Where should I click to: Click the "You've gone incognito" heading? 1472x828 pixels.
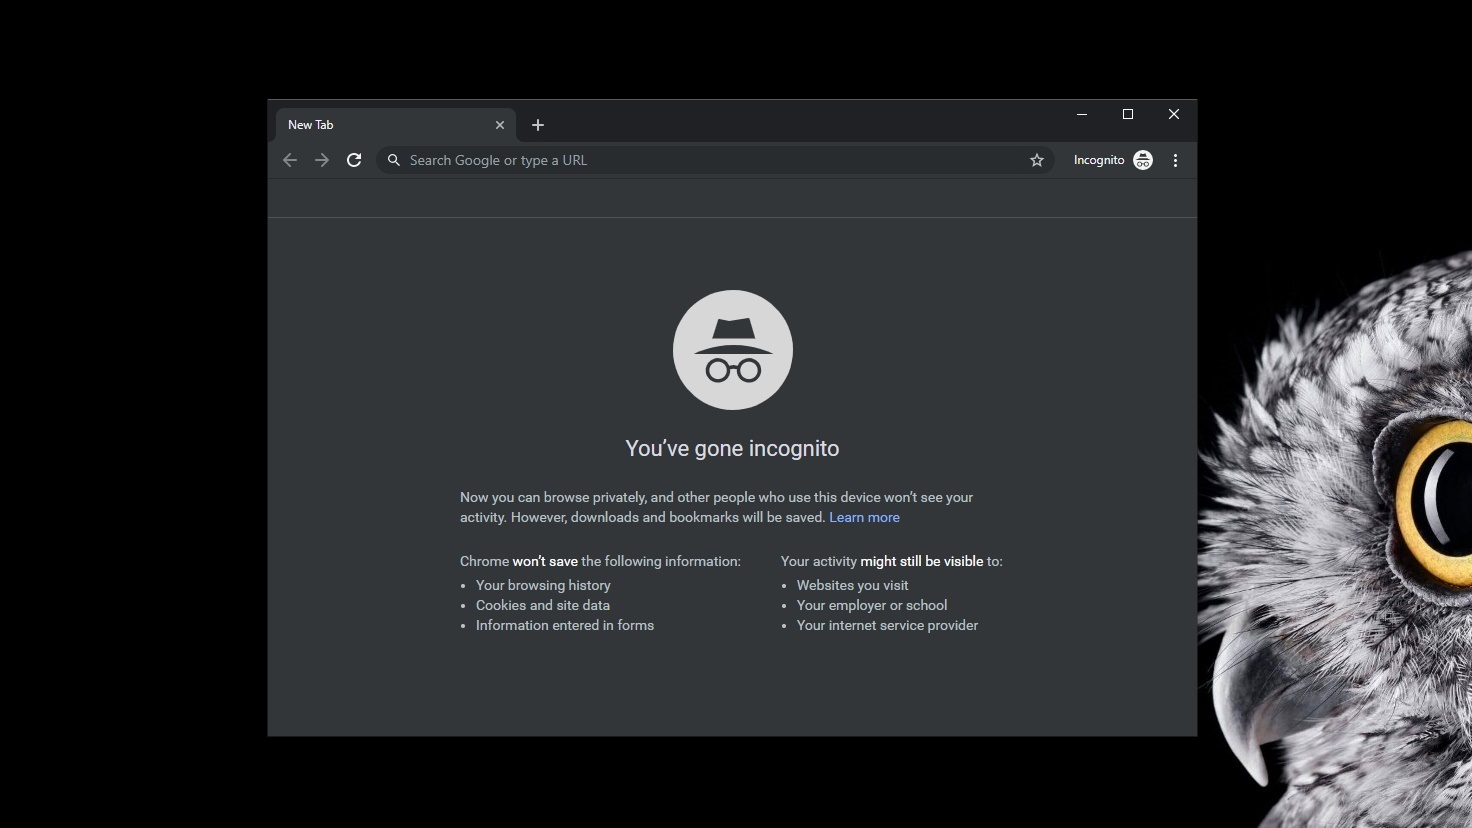(x=732, y=448)
